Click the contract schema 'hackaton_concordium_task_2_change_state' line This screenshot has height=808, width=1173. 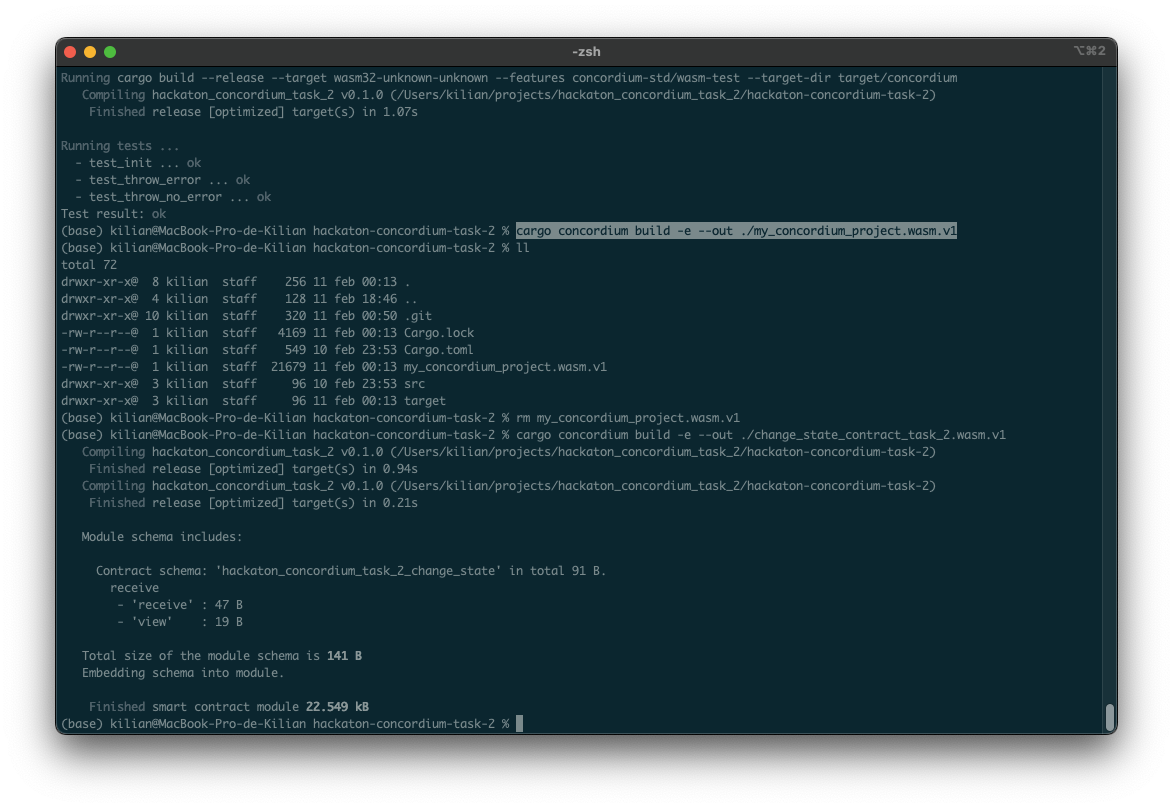click(x=351, y=571)
